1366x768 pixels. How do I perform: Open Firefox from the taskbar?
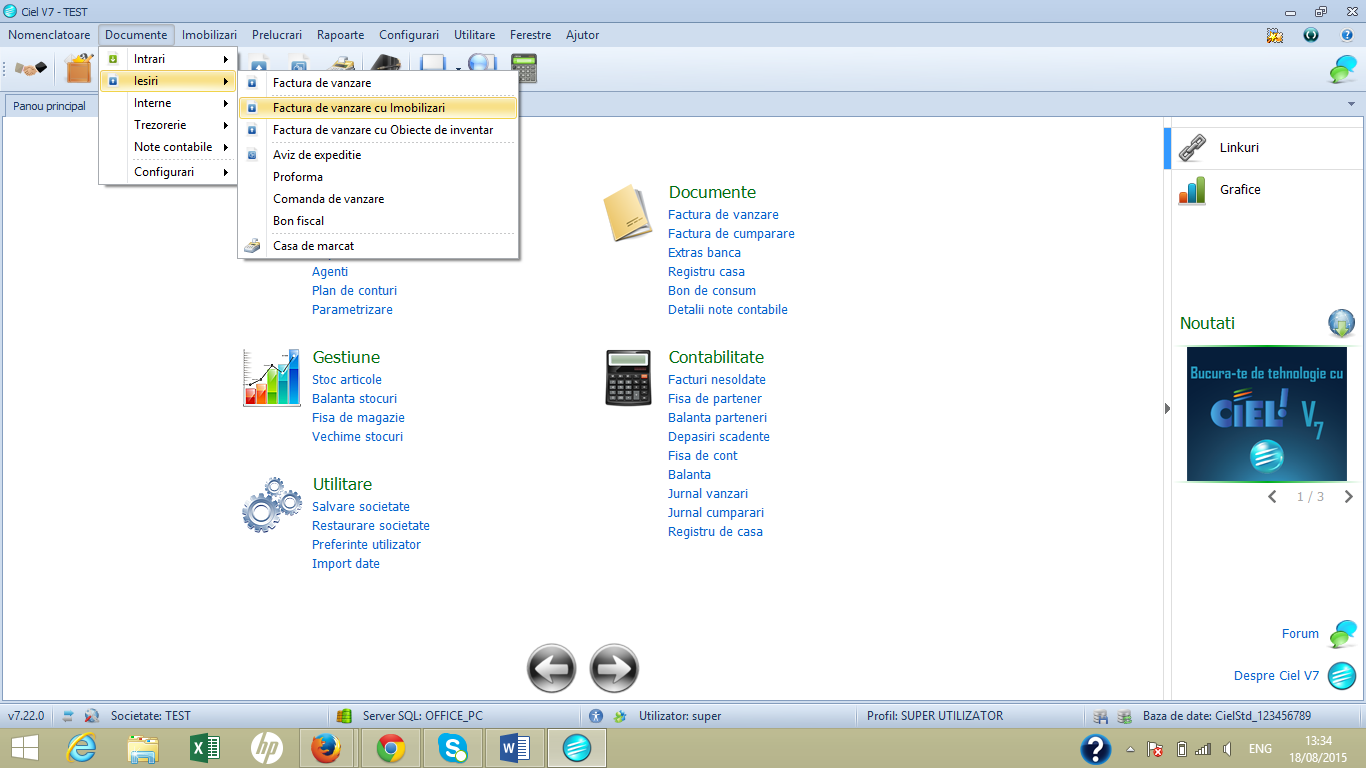click(x=325, y=748)
